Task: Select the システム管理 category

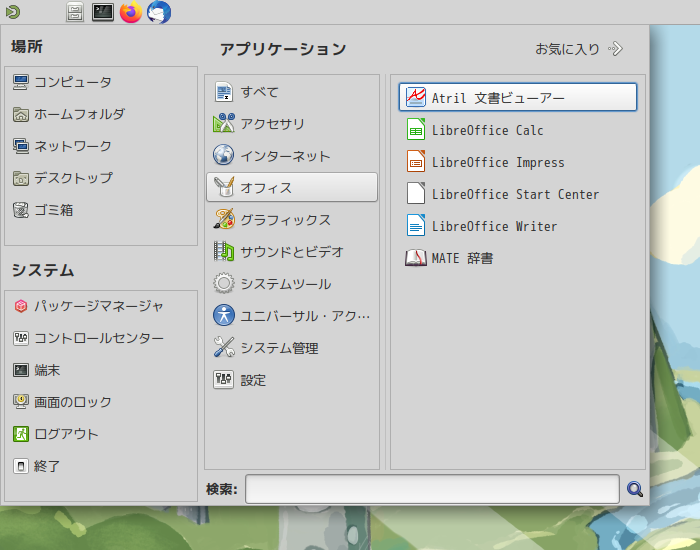Action: pos(292,347)
